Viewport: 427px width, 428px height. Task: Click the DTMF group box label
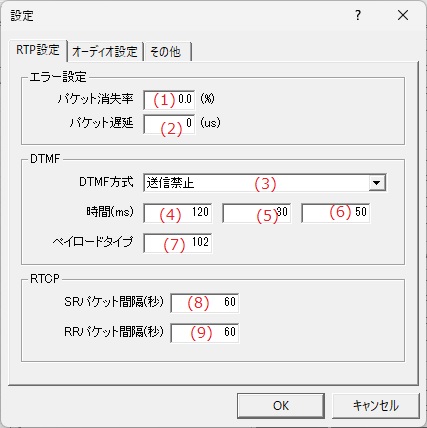point(45,159)
